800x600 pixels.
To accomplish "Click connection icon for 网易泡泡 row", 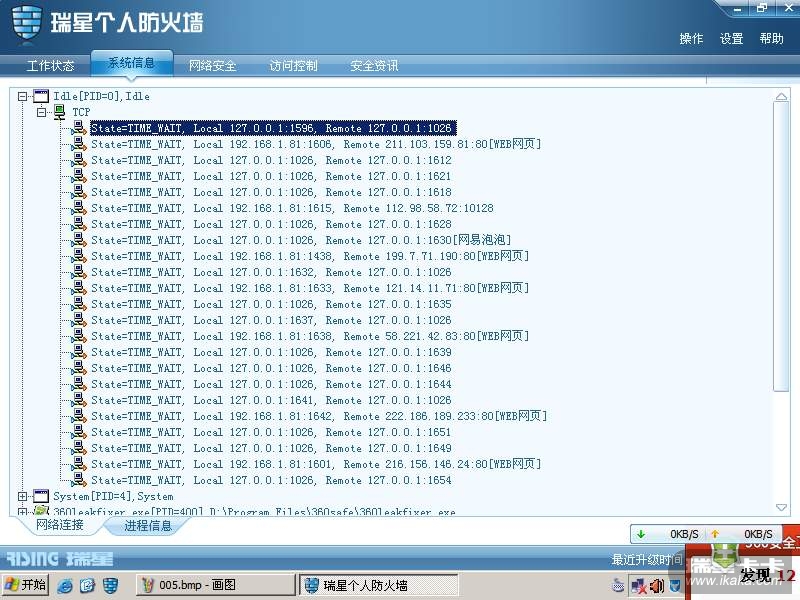I will coord(79,240).
